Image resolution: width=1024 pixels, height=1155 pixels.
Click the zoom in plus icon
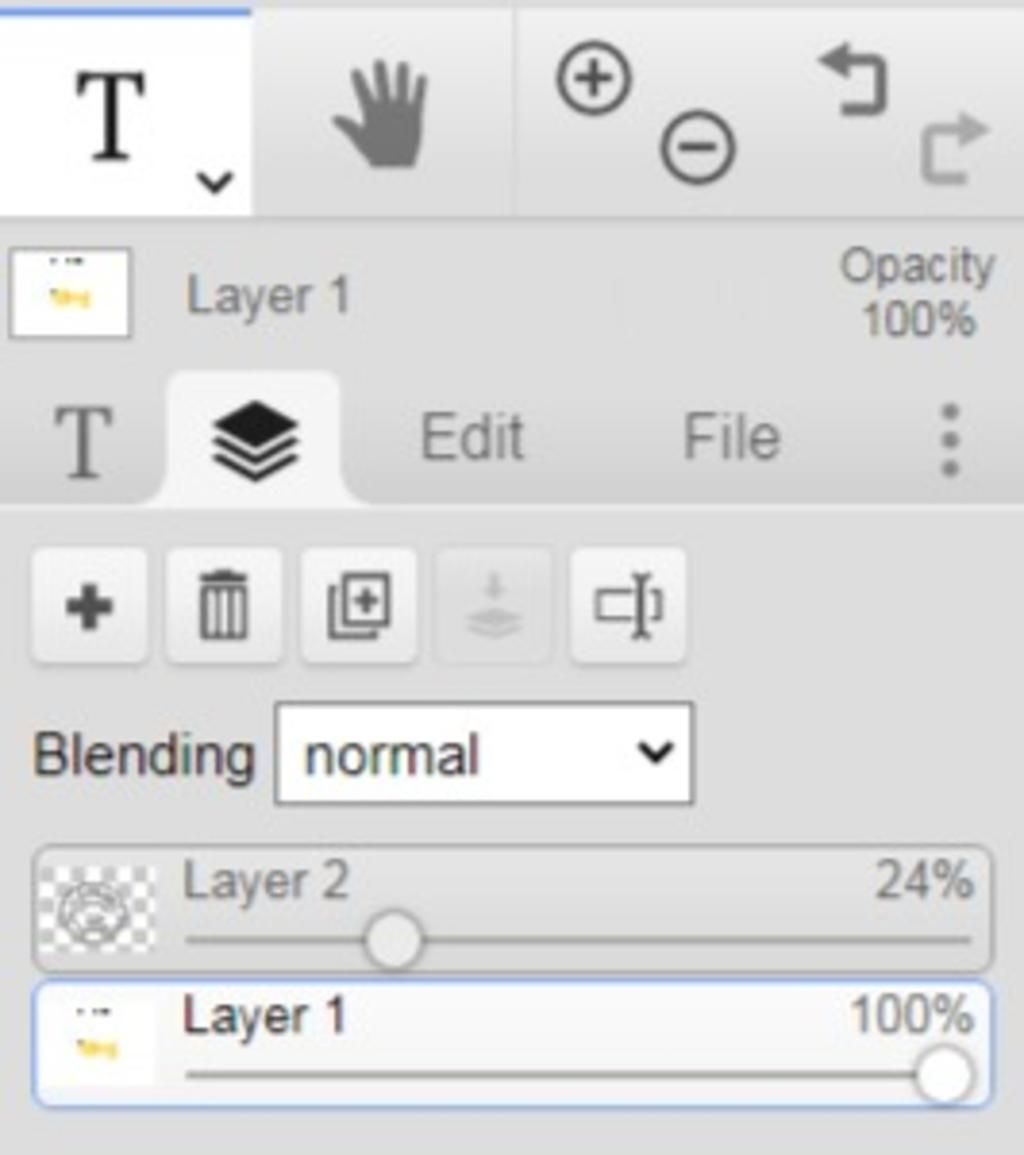[594, 77]
